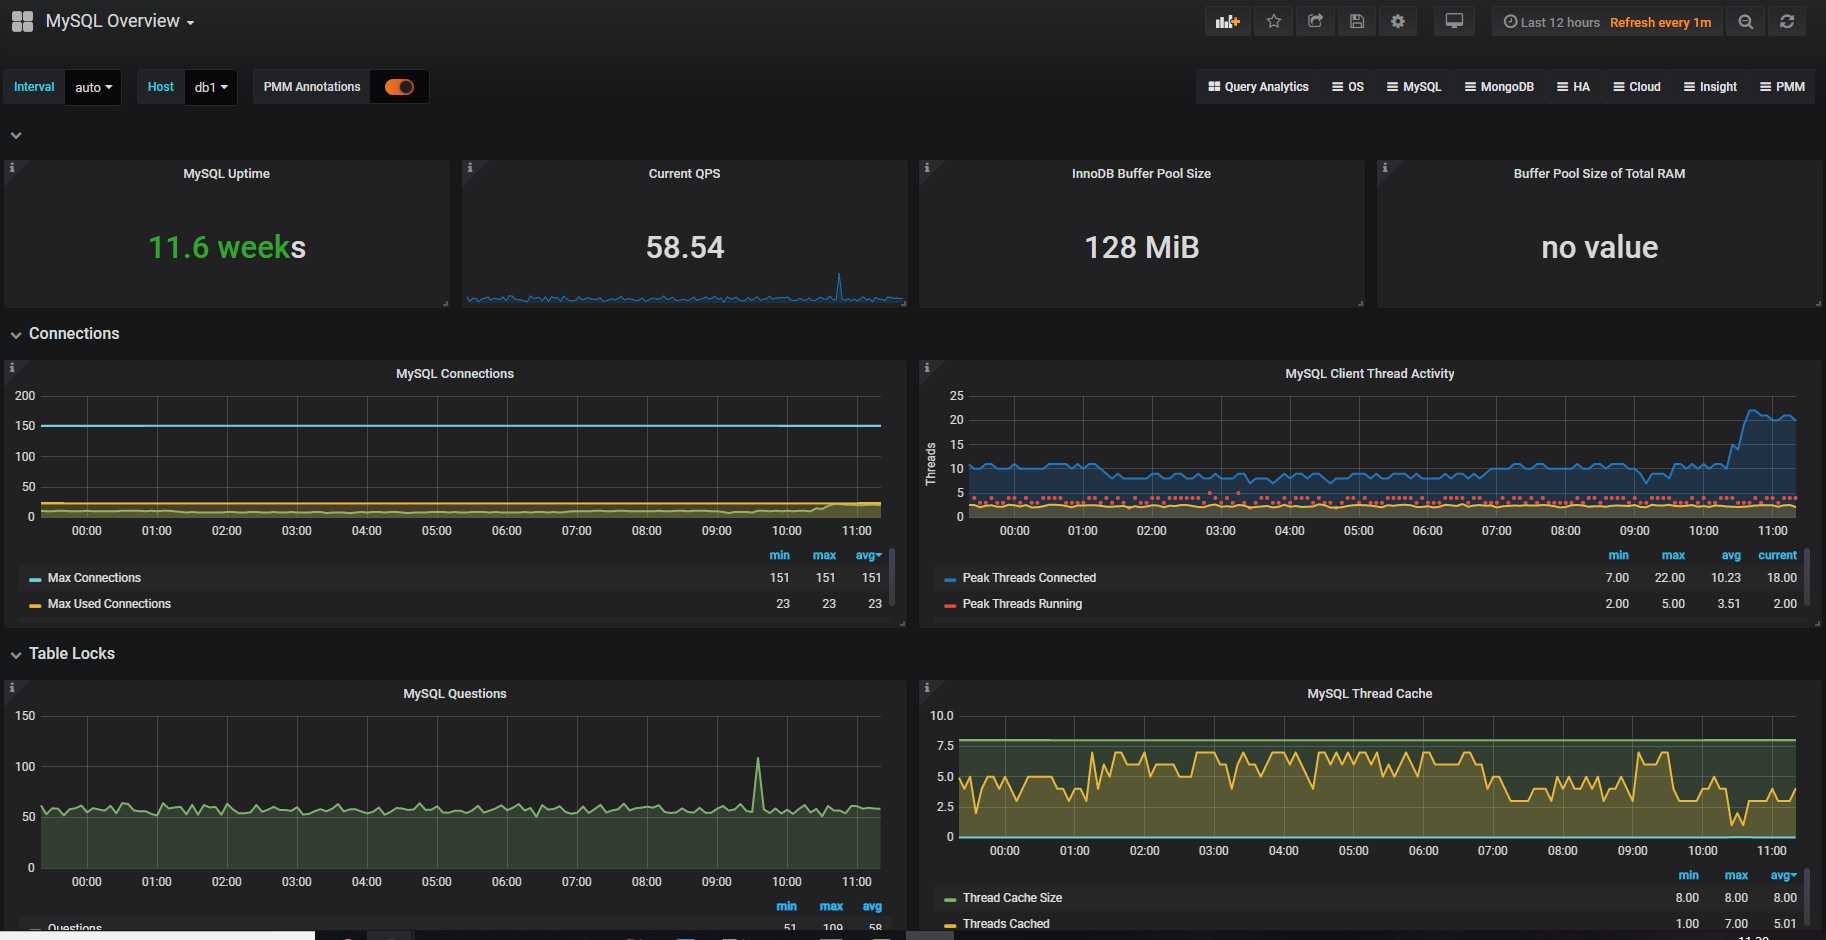The height and width of the screenshot is (940, 1826).
Task: Open the MySQL Overview dashboard dropdown
Action: [119, 21]
